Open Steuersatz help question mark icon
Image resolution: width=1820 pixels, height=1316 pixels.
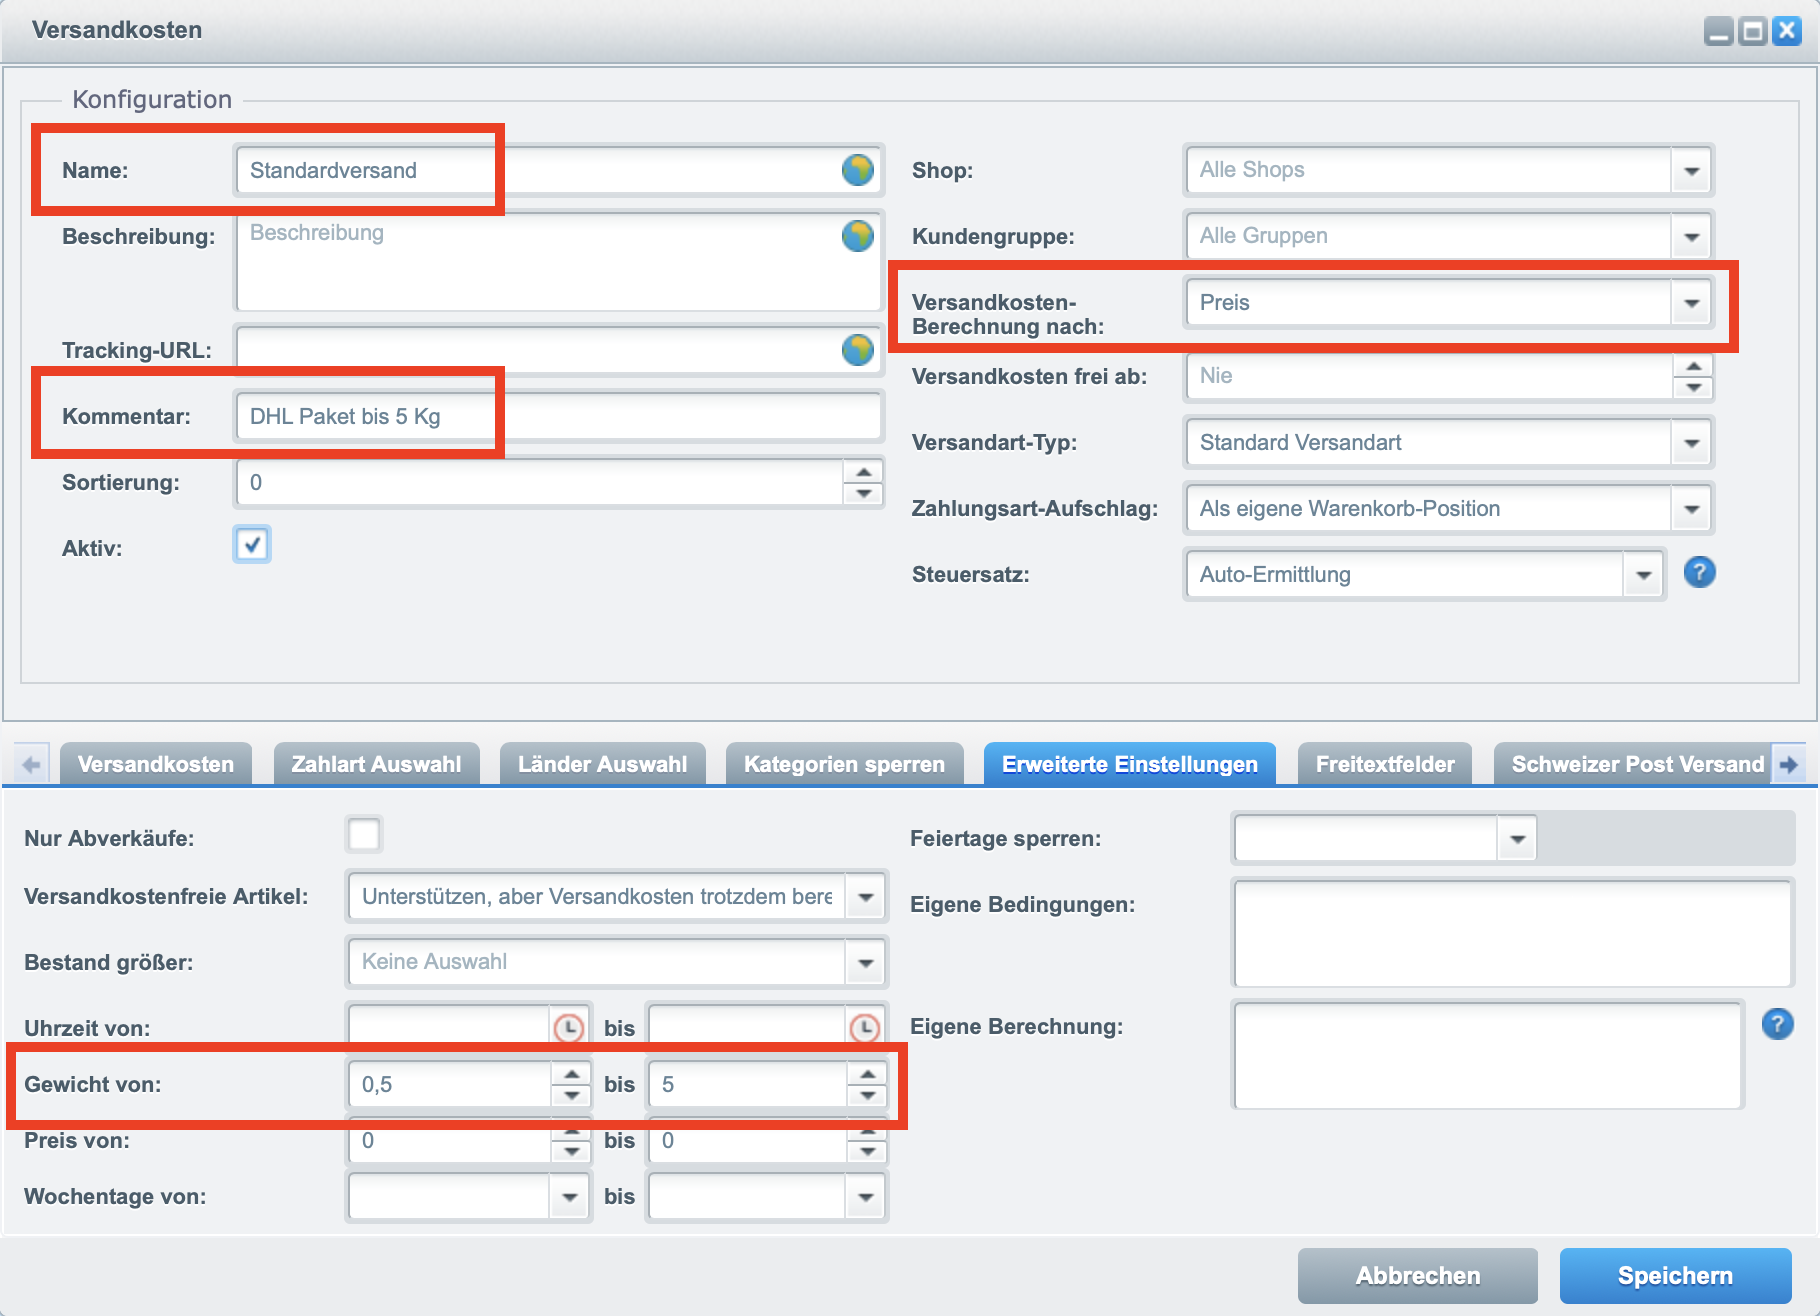pos(1700,572)
